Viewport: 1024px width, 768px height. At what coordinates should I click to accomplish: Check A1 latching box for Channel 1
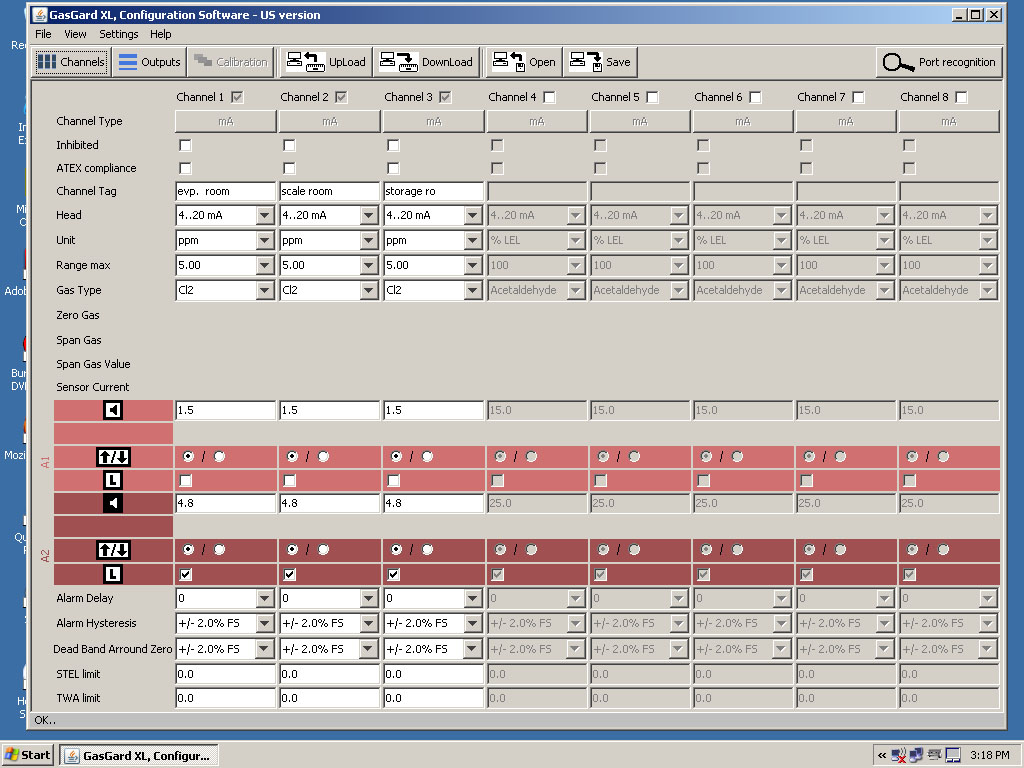pyautogui.click(x=185, y=481)
